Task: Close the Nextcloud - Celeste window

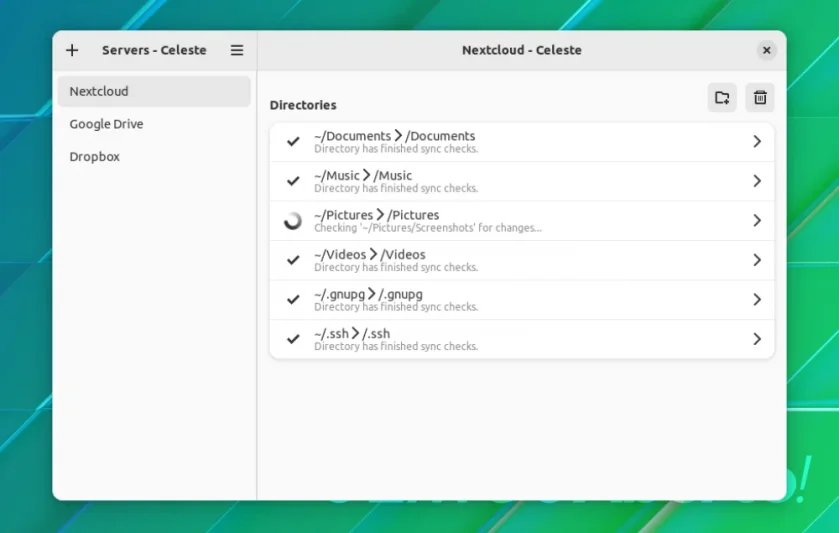Action: point(767,50)
